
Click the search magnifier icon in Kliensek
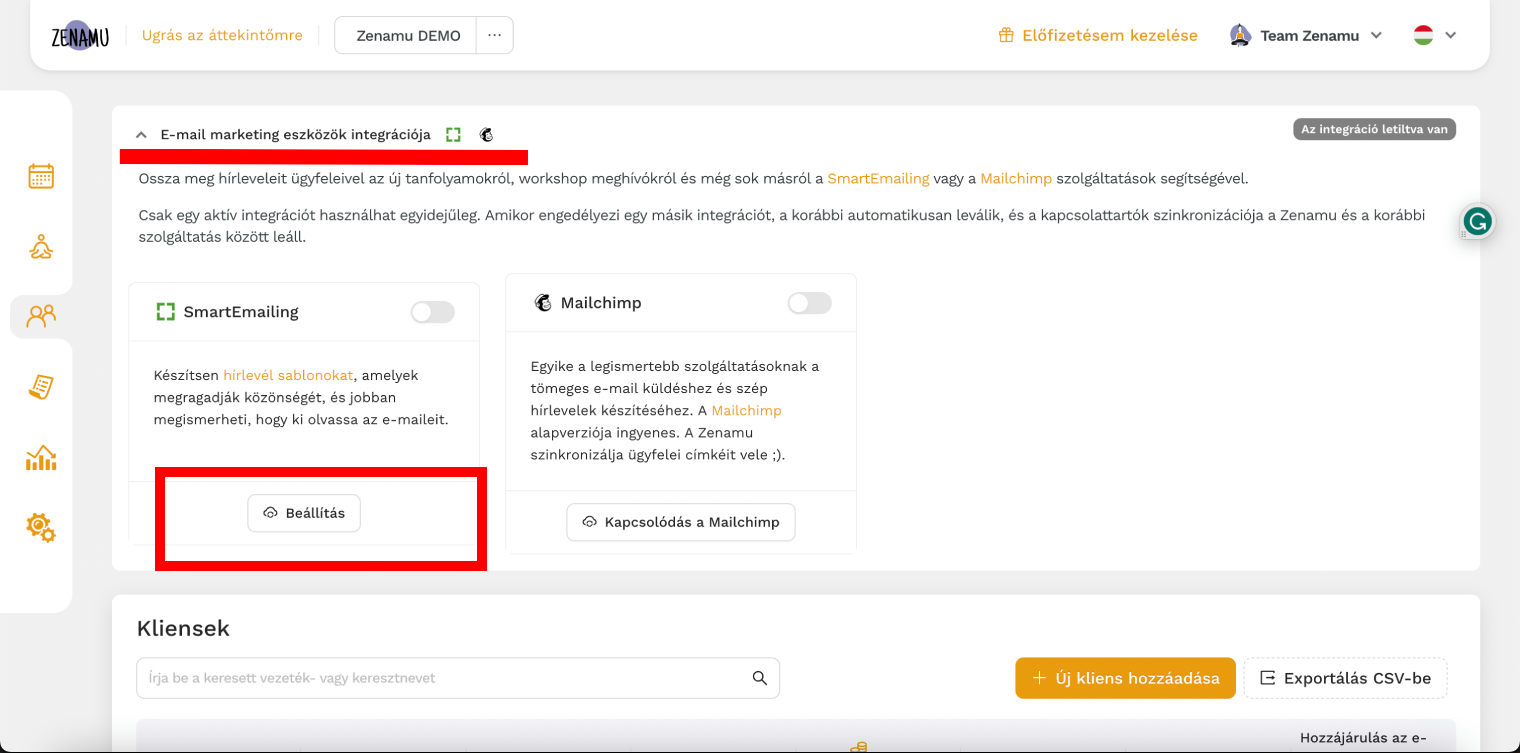pyautogui.click(x=760, y=678)
